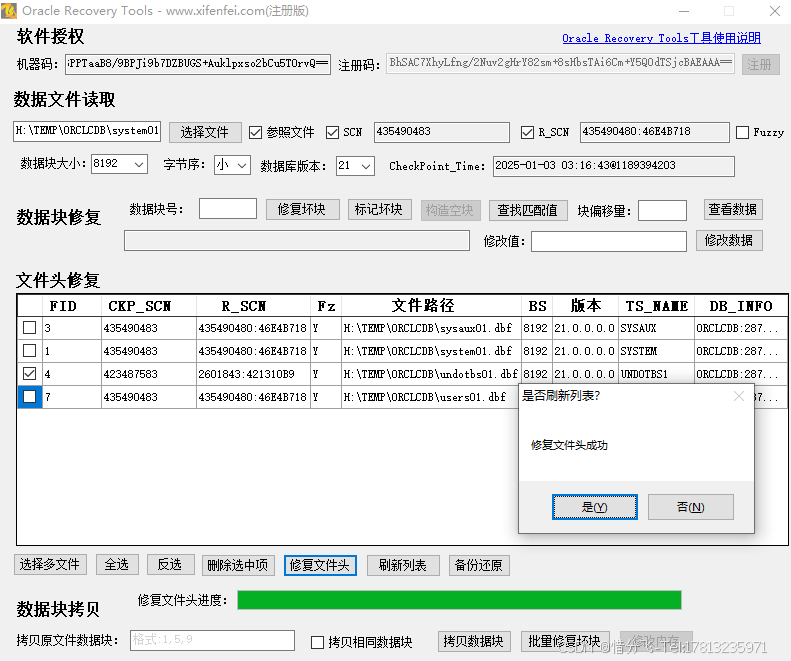Viewport: 791px width, 661px height.
Task: Focus the 机器码 text field
Action: pos(198,64)
